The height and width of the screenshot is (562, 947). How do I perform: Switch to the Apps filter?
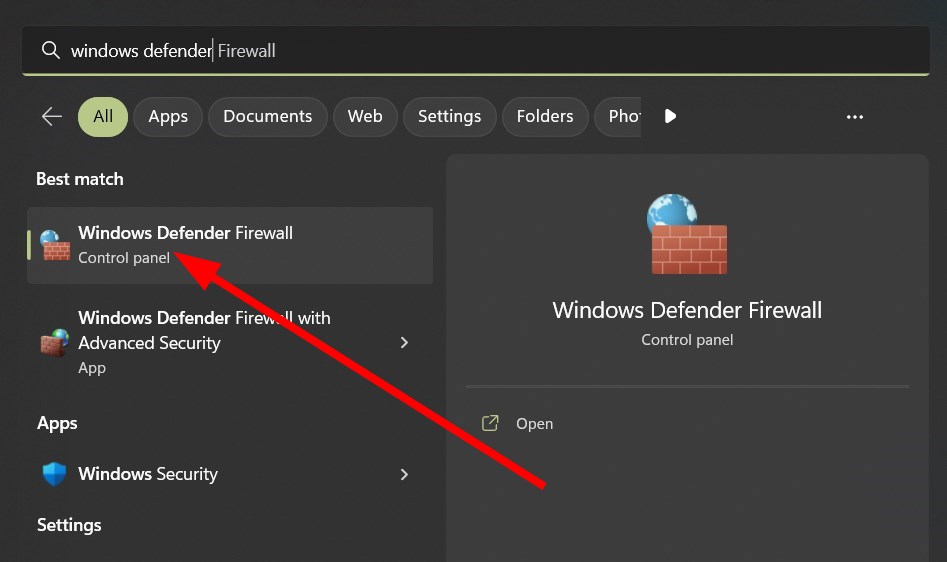[168, 117]
